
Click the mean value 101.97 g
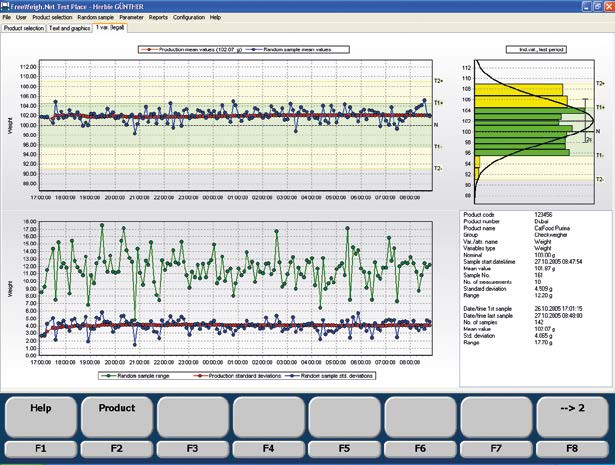pos(545,269)
